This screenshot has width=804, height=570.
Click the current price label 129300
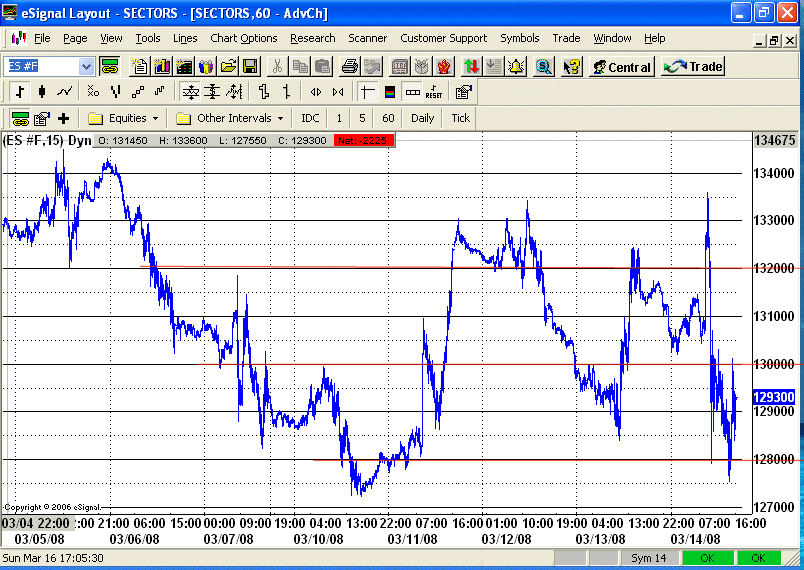coord(774,397)
